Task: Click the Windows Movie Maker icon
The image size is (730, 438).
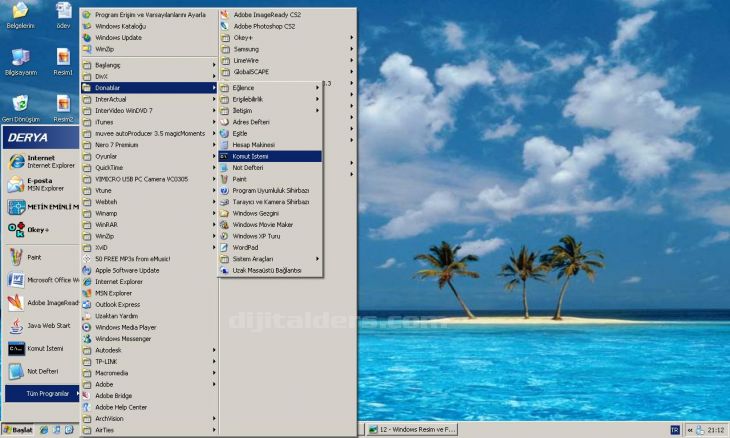Action: 224,225
